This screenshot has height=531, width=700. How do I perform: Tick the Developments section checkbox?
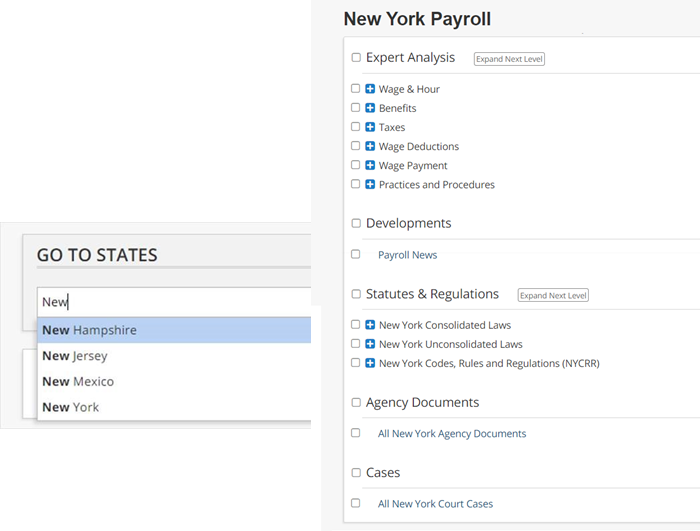[x=356, y=223]
